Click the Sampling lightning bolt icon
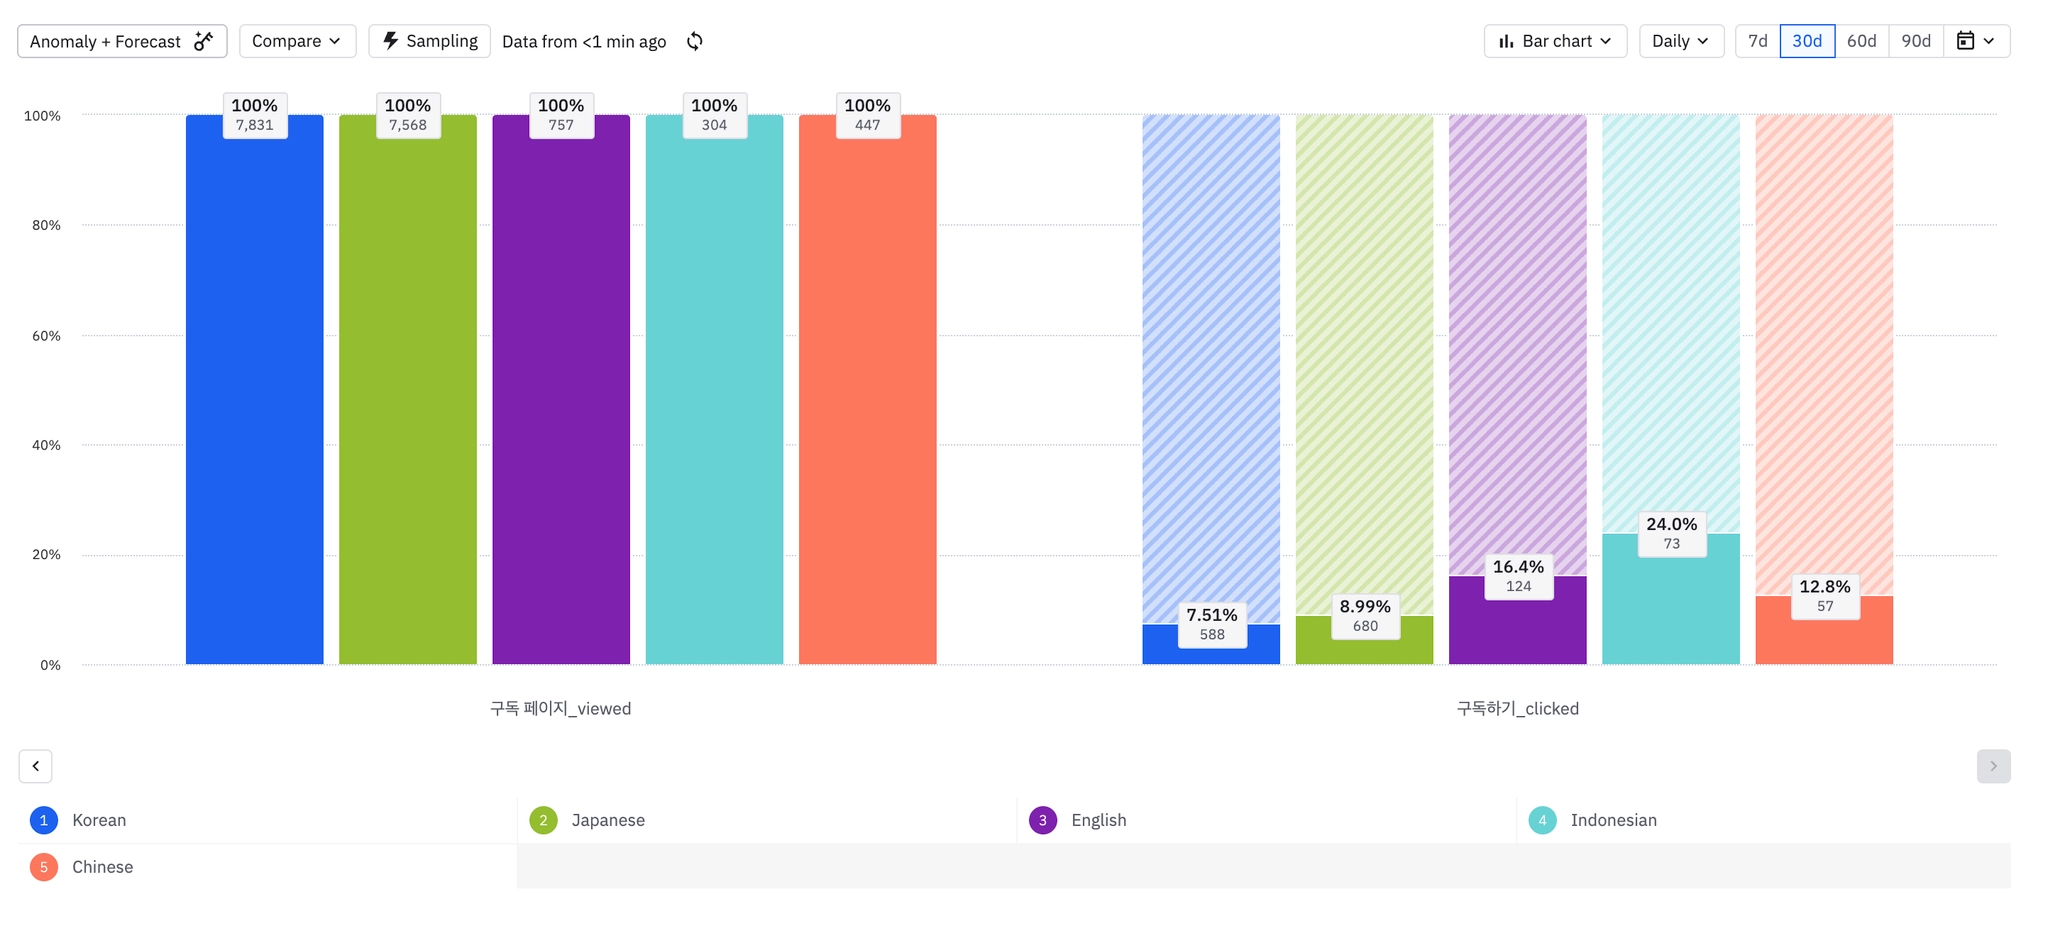Image resolution: width=2048 pixels, height=948 pixels. (x=391, y=41)
